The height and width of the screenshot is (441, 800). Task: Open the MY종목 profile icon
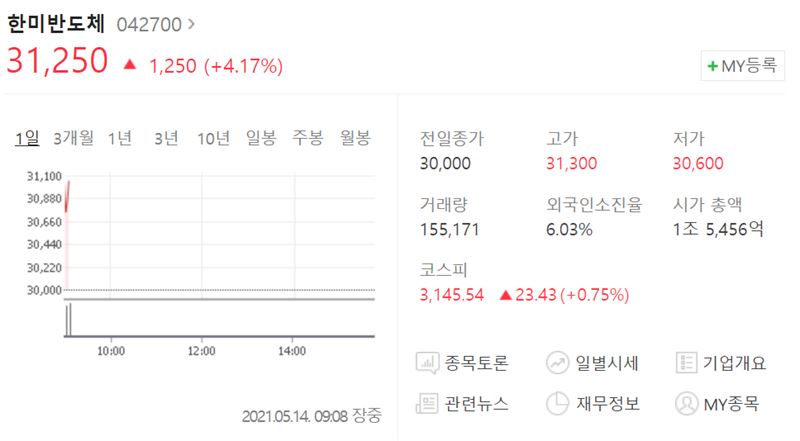point(686,403)
